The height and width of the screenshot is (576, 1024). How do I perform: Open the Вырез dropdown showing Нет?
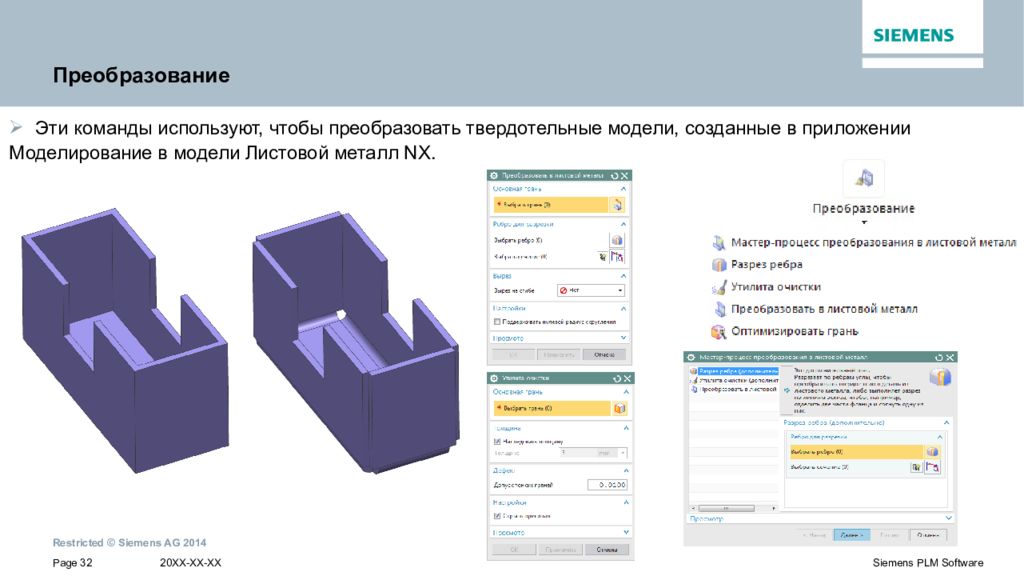(591, 291)
